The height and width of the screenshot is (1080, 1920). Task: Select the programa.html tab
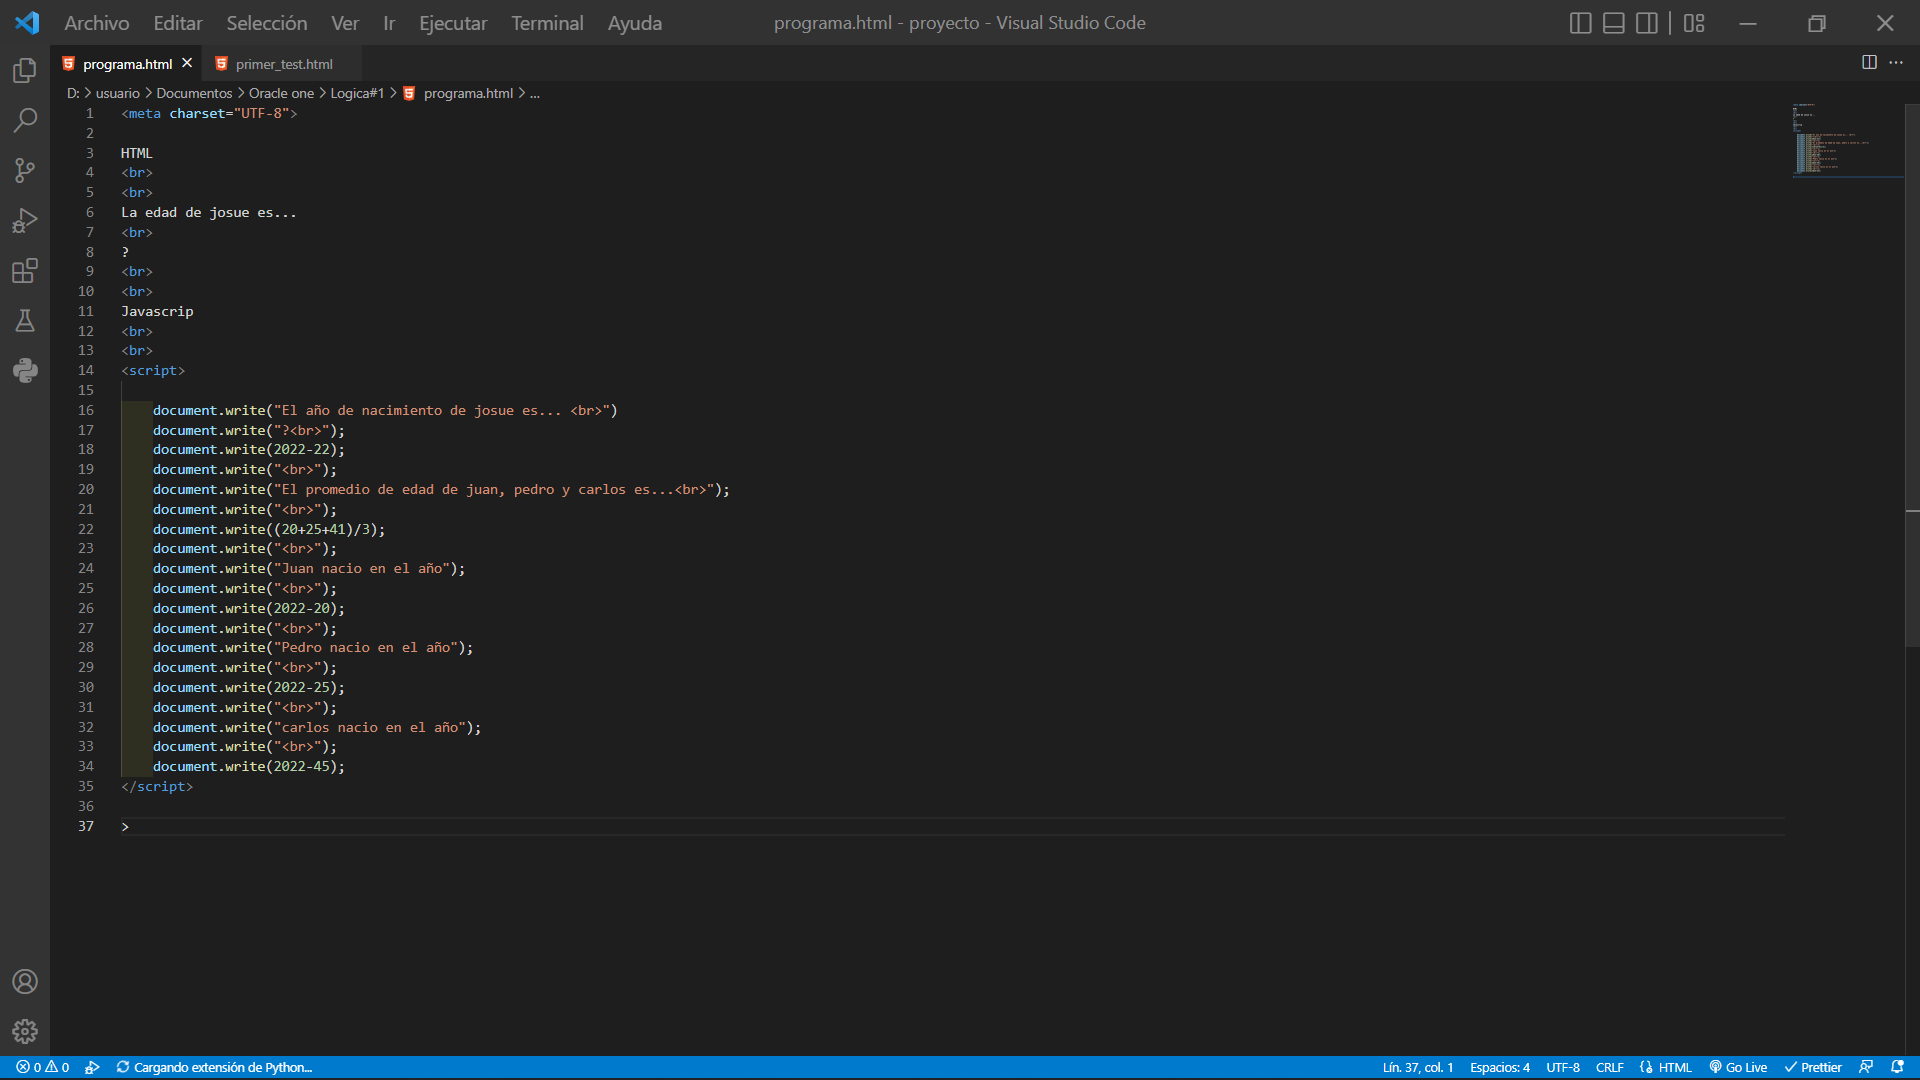click(x=127, y=64)
